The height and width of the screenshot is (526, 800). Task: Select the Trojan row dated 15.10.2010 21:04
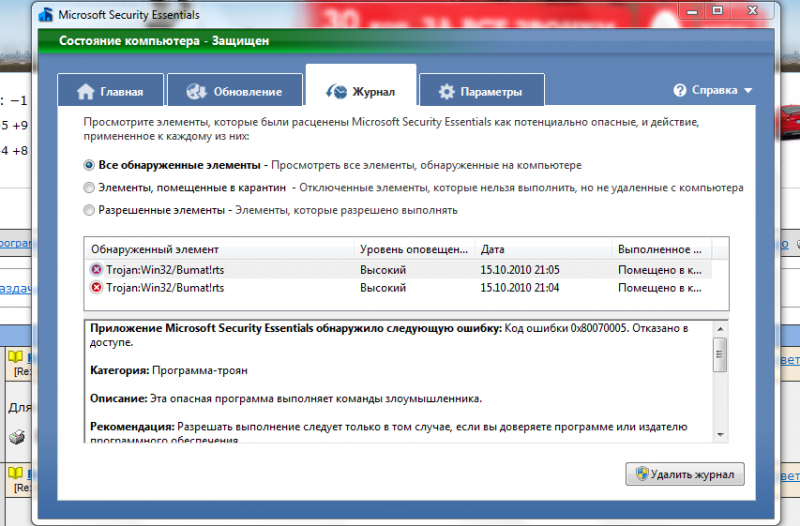point(398,288)
